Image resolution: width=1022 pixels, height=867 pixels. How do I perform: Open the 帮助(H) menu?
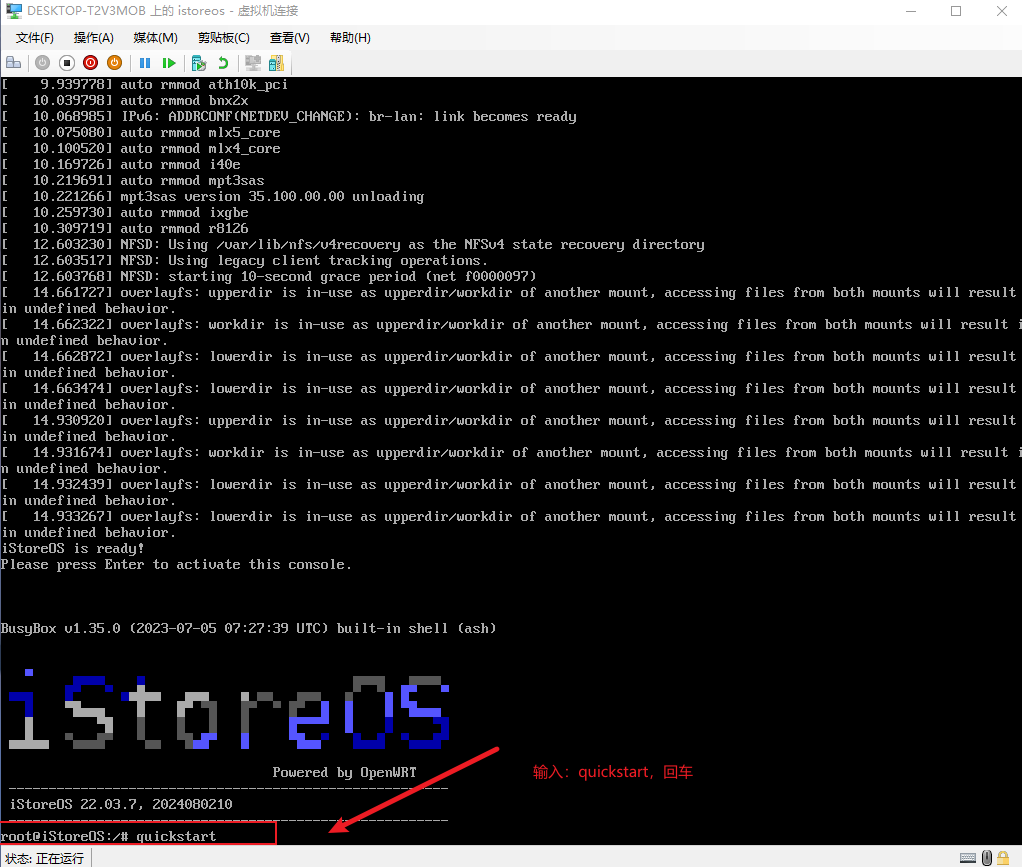tap(349, 37)
